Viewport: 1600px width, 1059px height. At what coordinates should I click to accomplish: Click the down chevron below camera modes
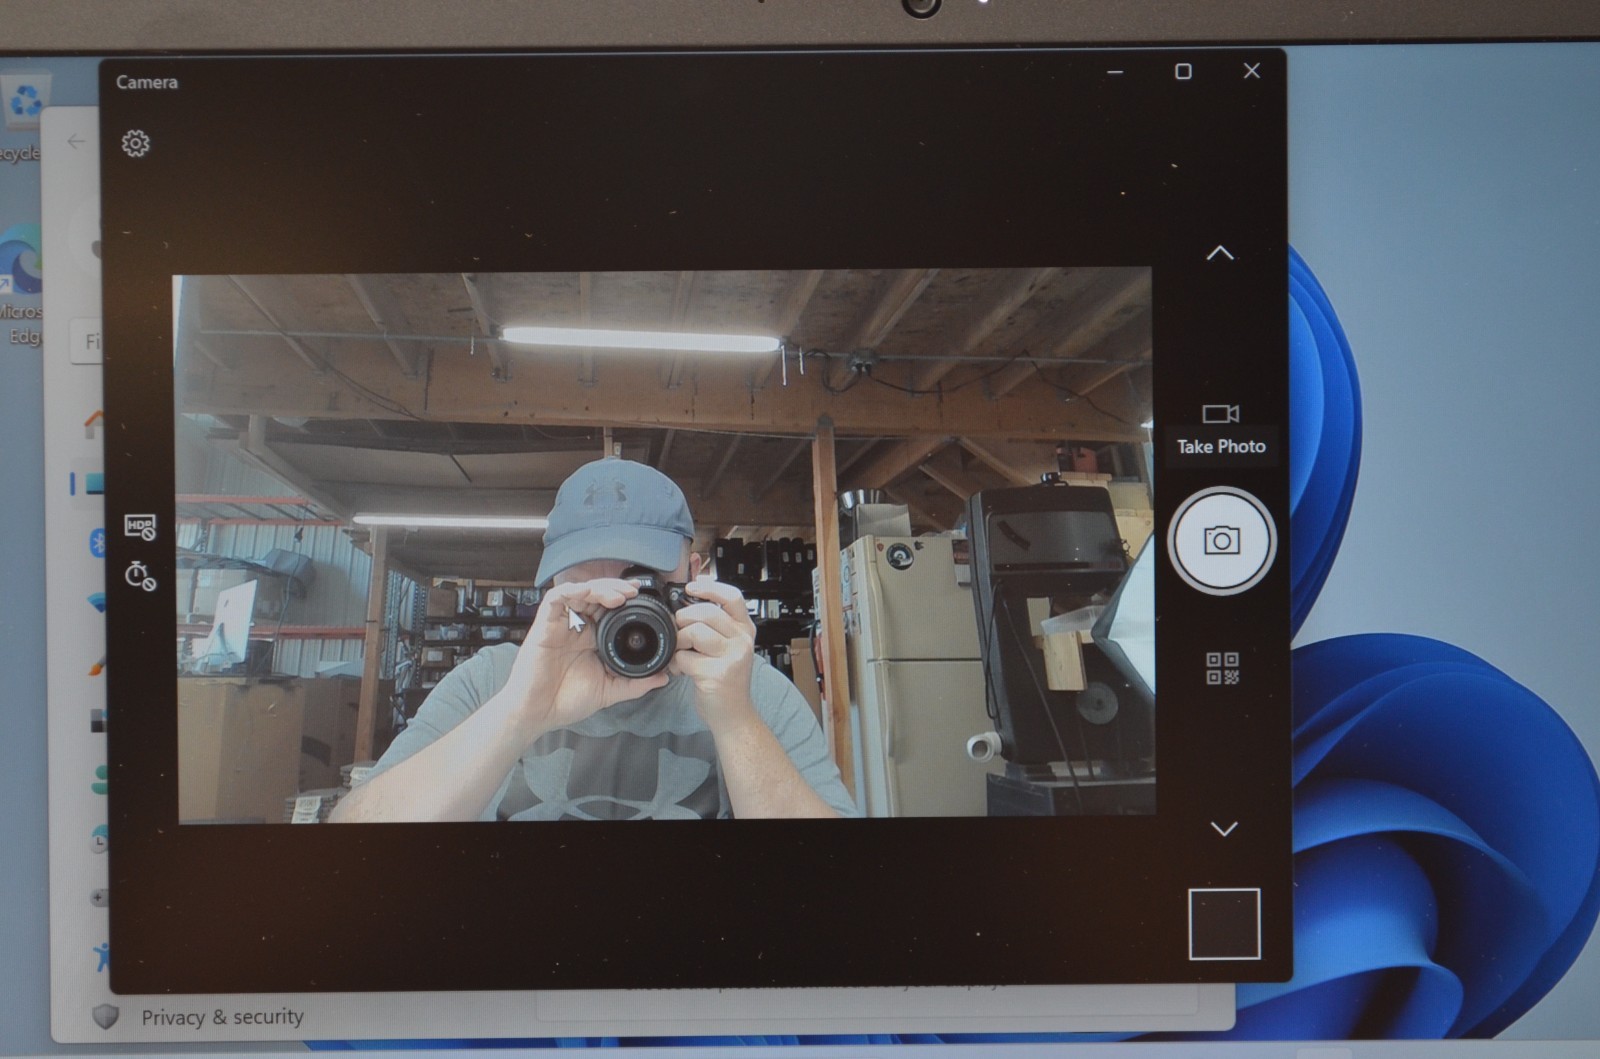[x=1224, y=828]
